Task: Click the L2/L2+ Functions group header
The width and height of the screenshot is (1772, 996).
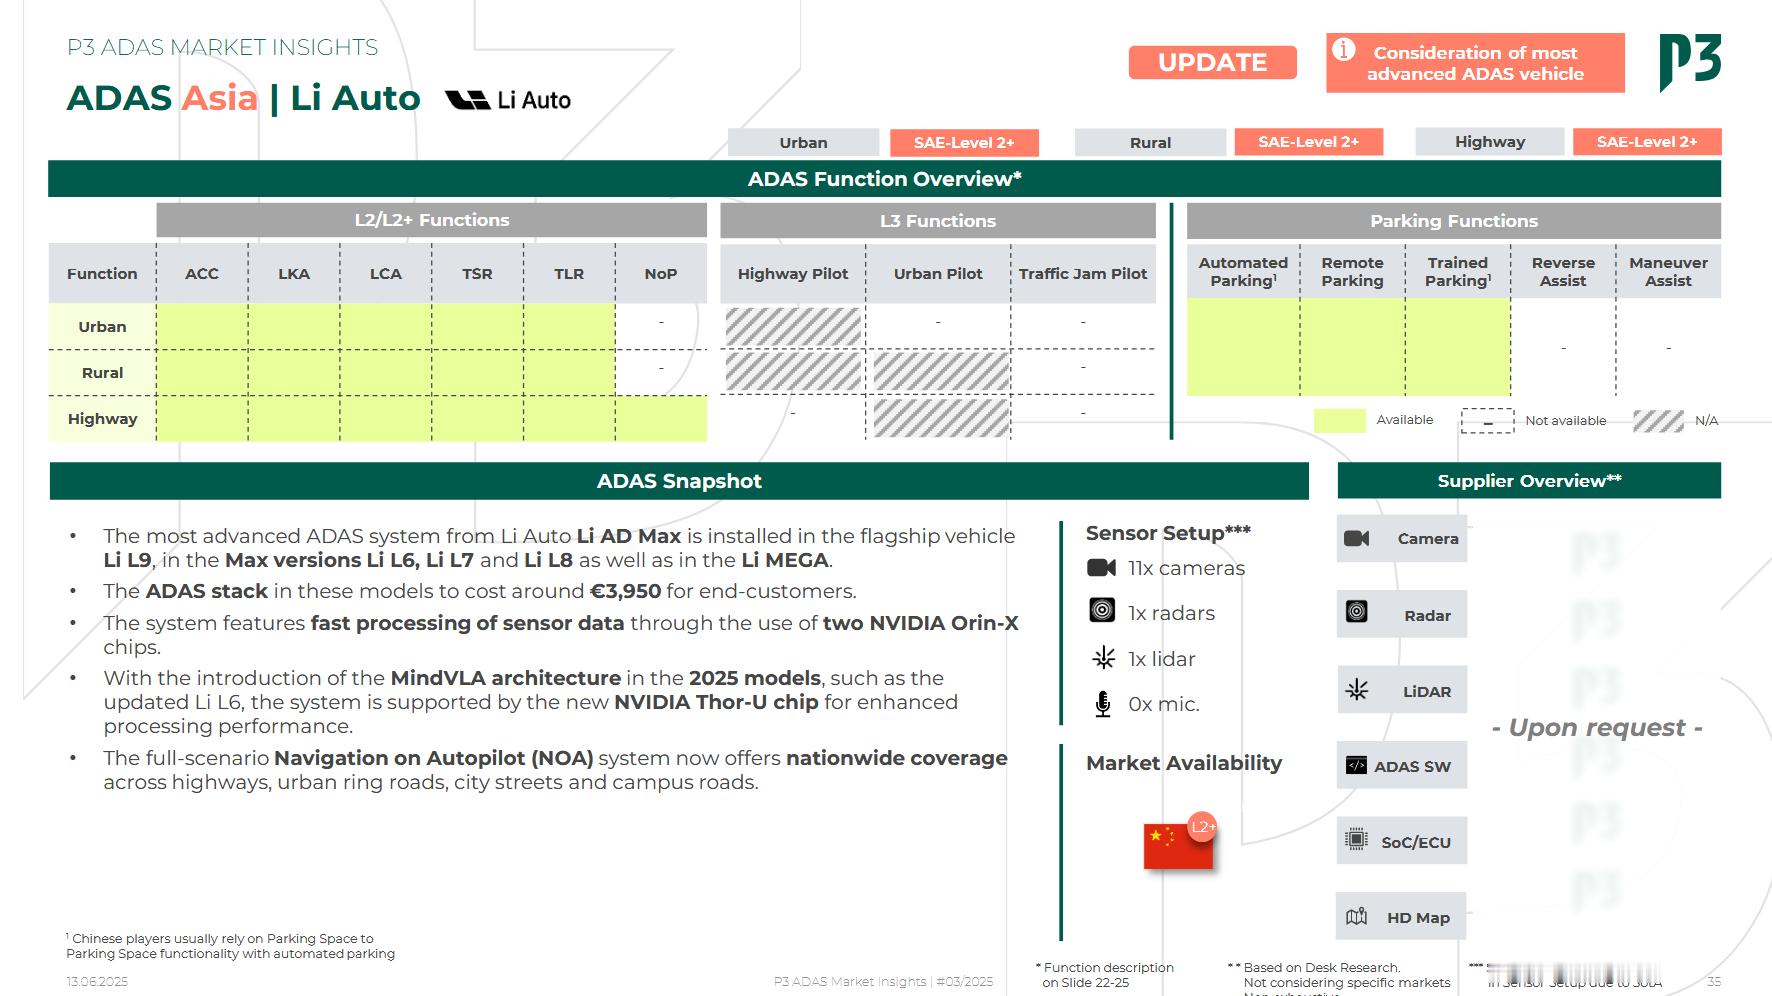Action: (432, 220)
